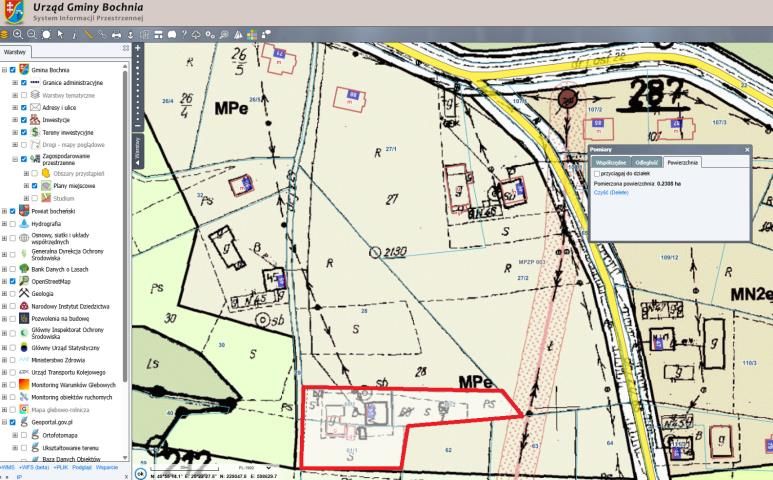Click the Geologia crossed hammers icon
The height and width of the screenshot is (480, 773).
[x=24, y=293]
